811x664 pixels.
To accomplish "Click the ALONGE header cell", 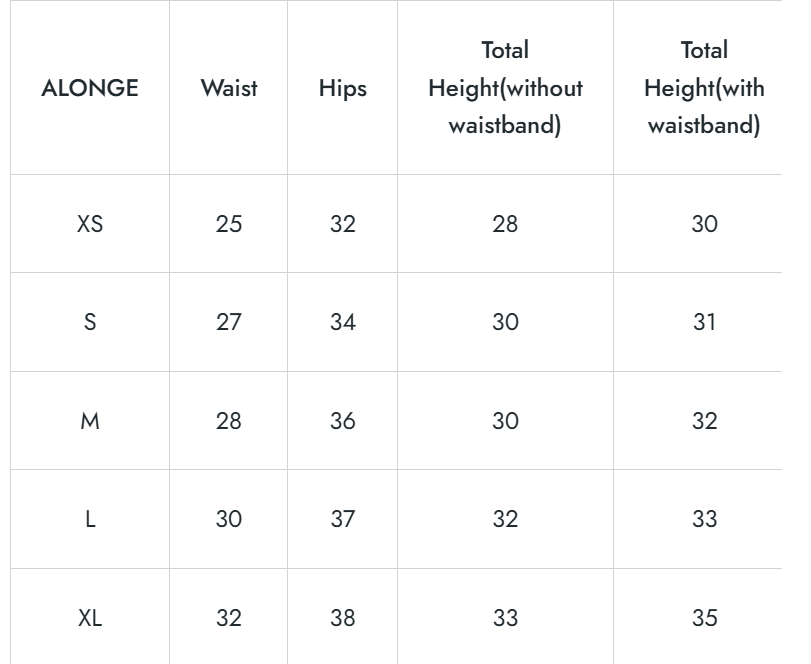I will point(90,88).
